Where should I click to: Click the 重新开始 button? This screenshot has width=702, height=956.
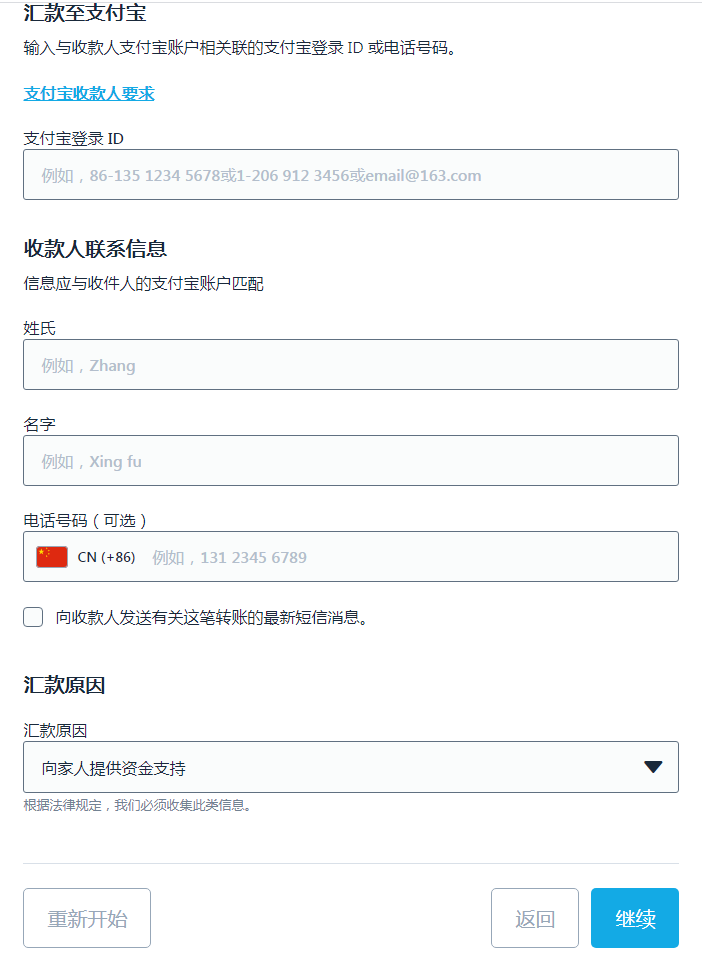click(87, 918)
